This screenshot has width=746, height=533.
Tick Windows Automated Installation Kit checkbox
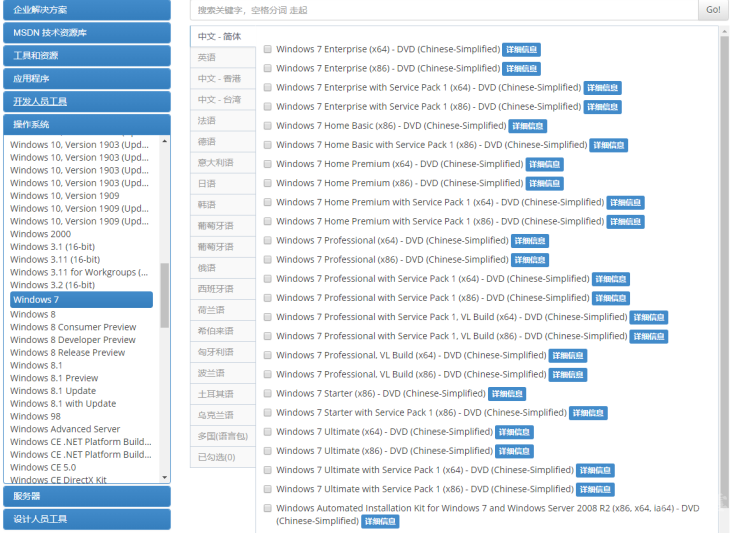tap(268, 508)
